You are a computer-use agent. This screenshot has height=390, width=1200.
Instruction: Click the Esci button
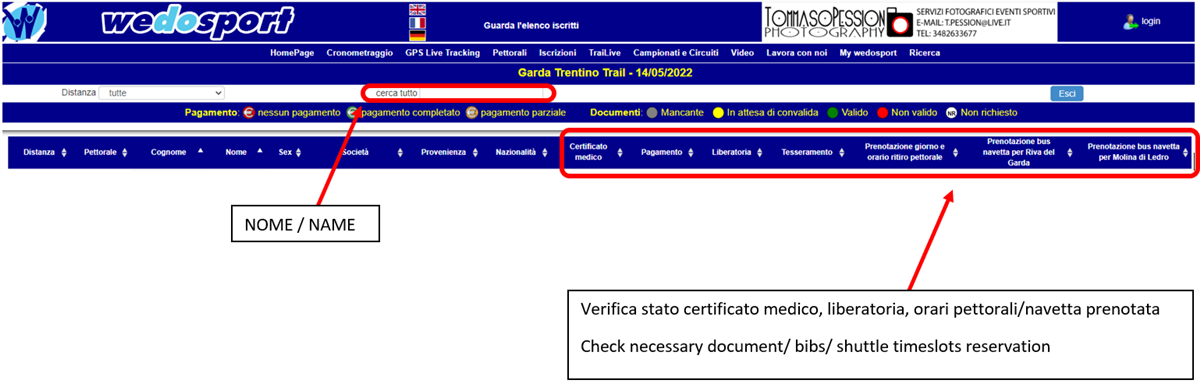coord(1067,93)
